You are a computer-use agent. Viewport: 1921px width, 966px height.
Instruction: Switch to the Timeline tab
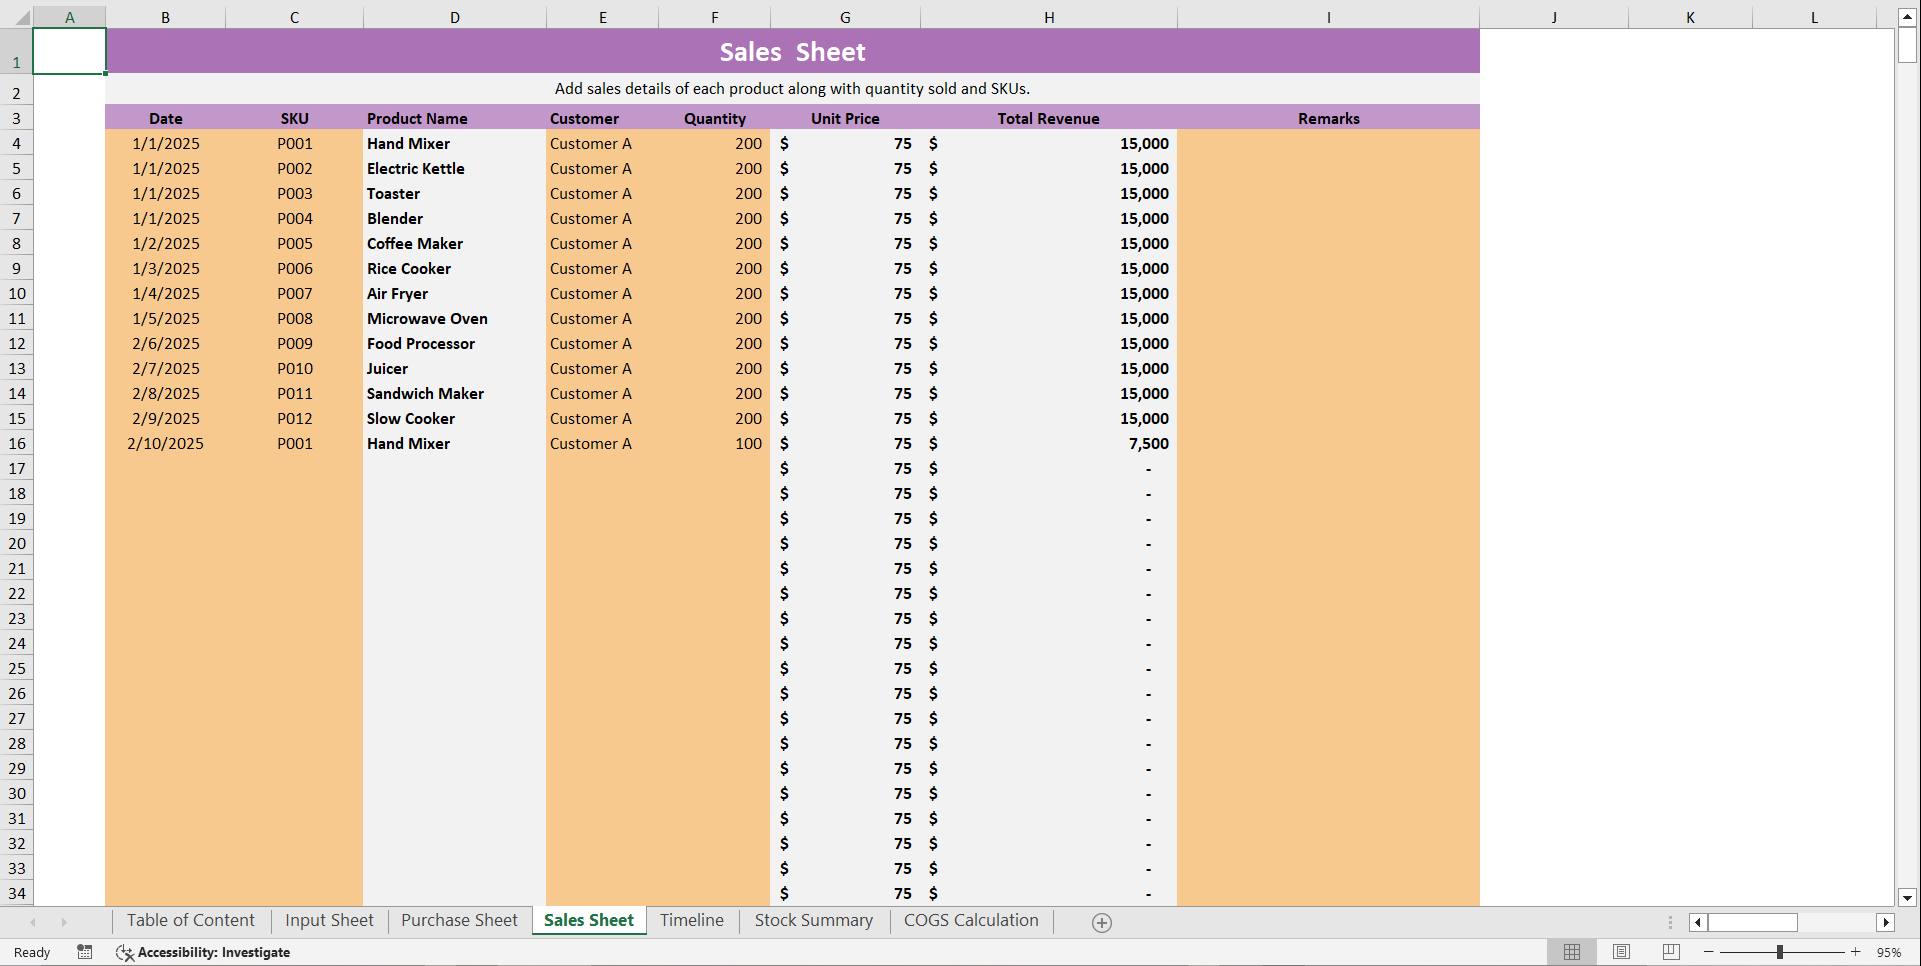[x=691, y=920]
